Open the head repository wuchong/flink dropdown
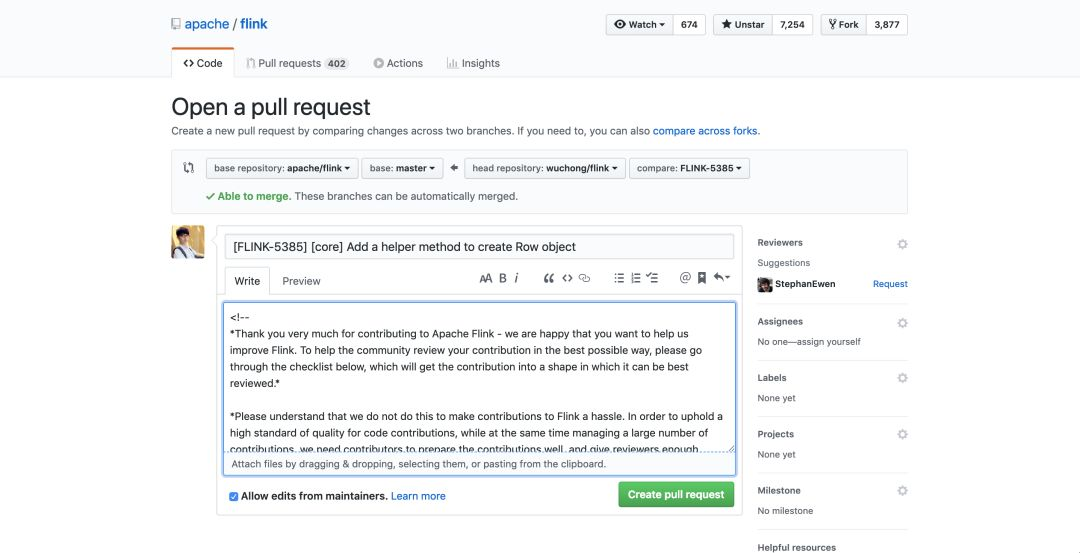 (545, 169)
